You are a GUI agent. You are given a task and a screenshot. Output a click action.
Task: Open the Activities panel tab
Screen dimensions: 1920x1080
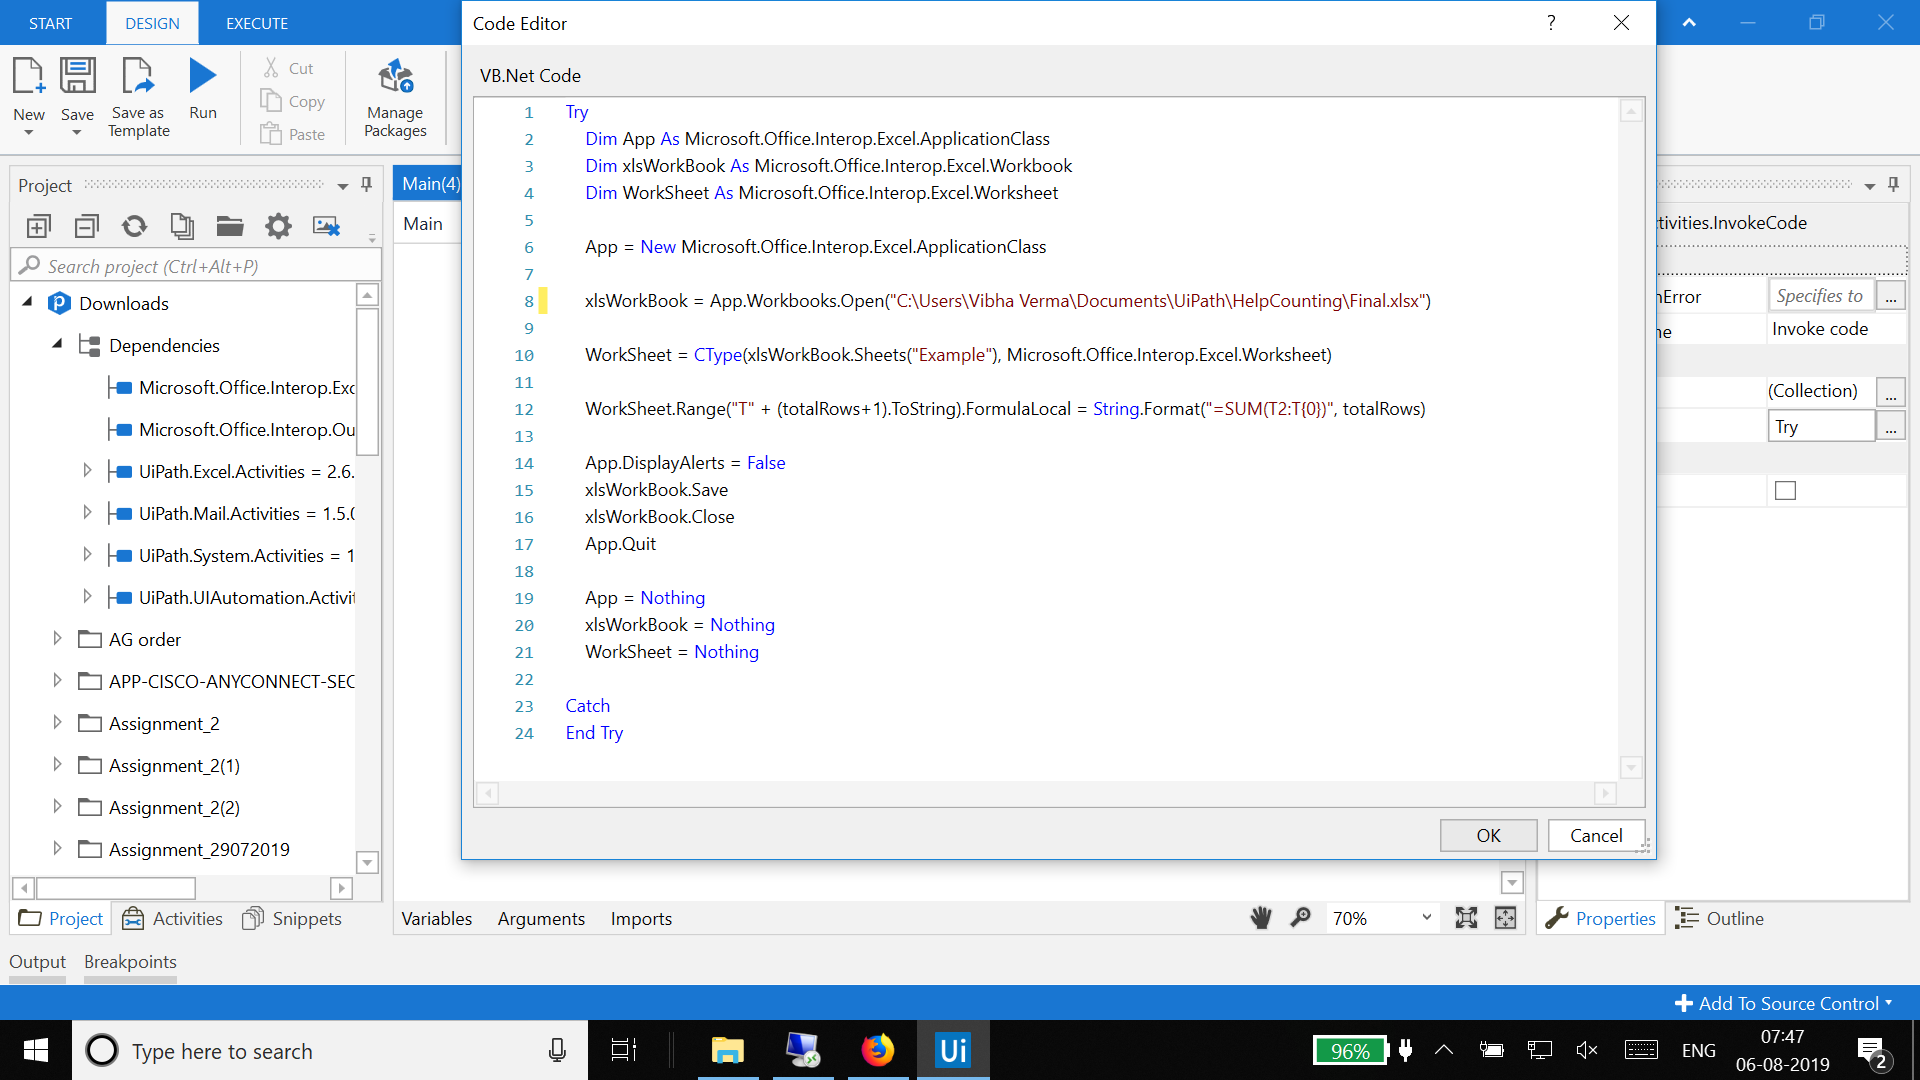[172, 918]
